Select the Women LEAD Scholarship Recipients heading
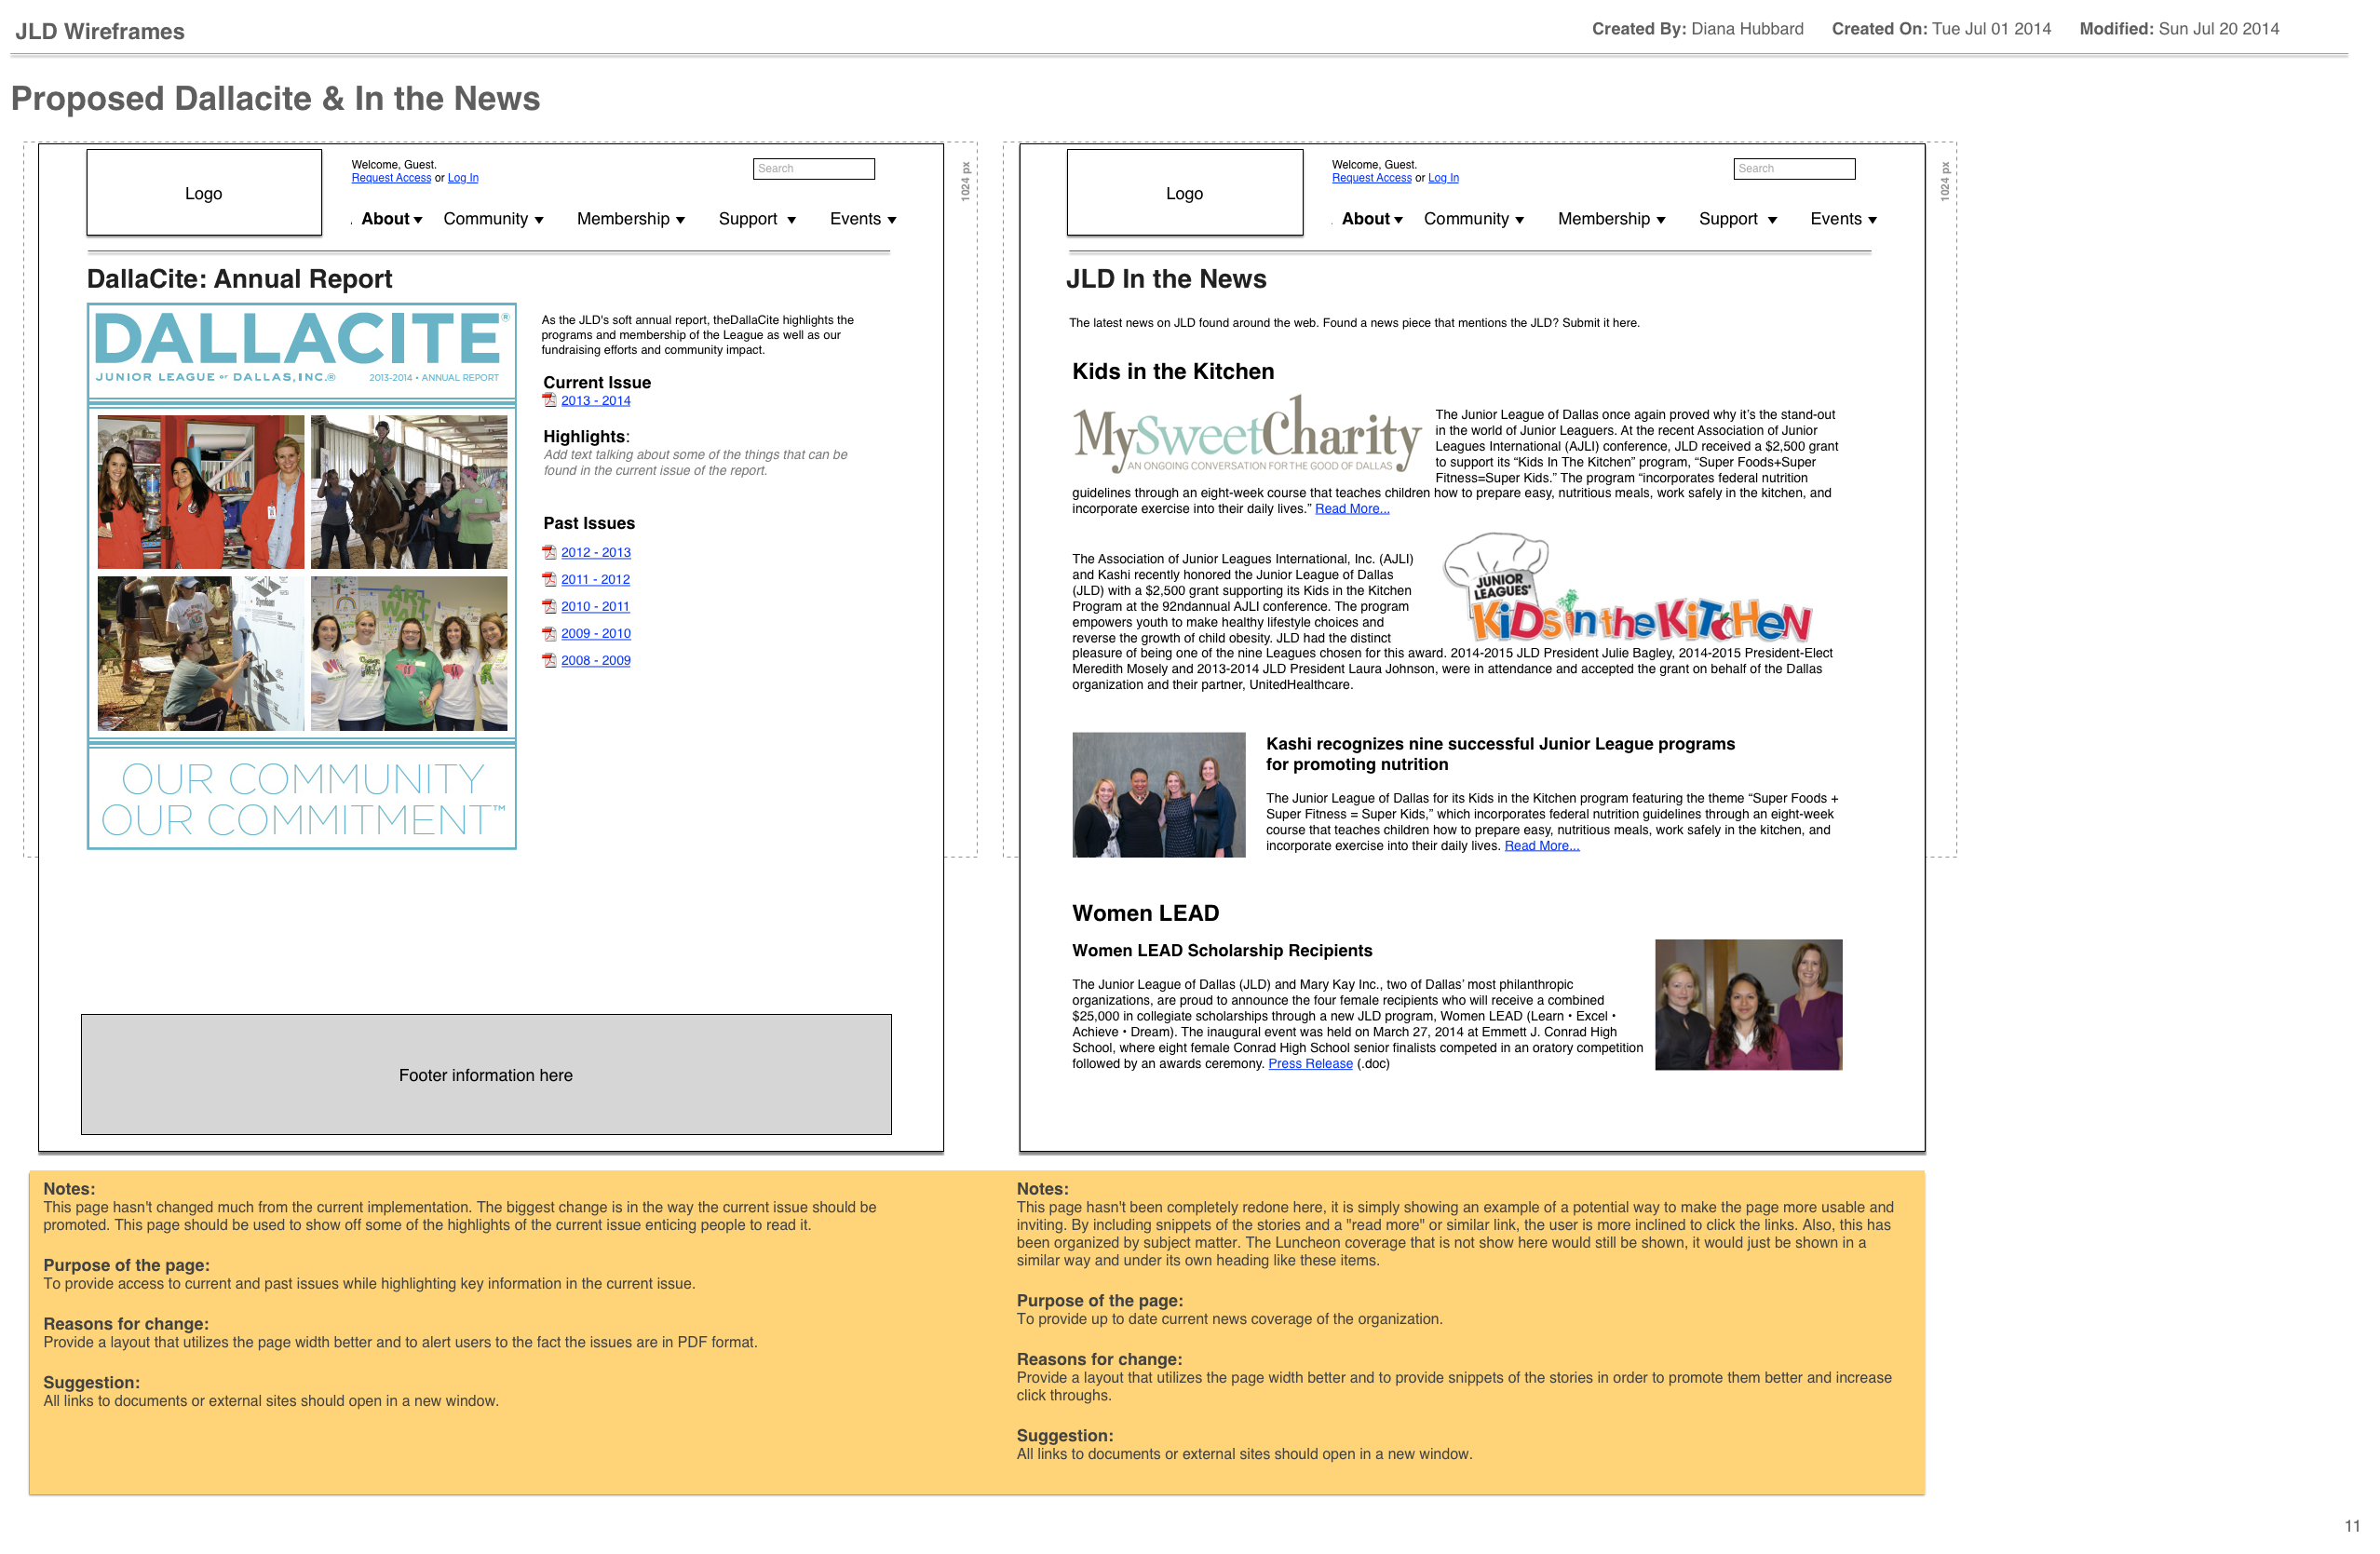Image resolution: width=2380 pixels, height=1554 pixels. [x=1222, y=951]
